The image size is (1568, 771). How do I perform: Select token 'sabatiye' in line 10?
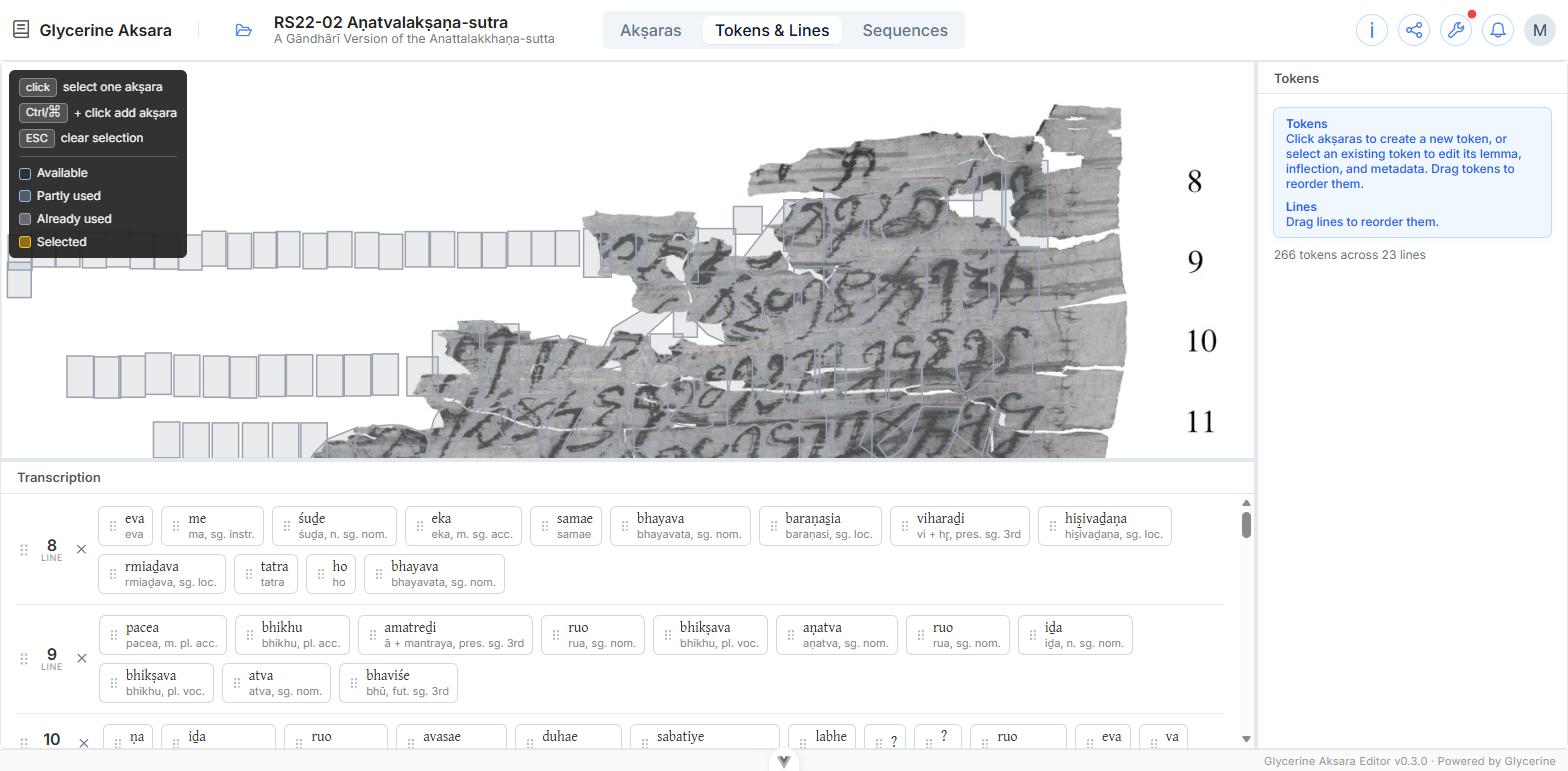(x=704, y=738)
